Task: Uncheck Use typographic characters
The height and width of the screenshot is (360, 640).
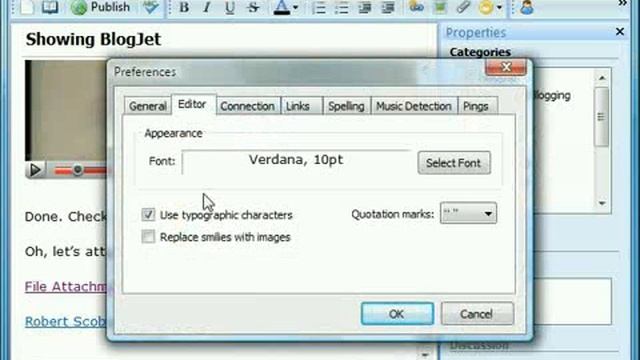Action: 148,215
